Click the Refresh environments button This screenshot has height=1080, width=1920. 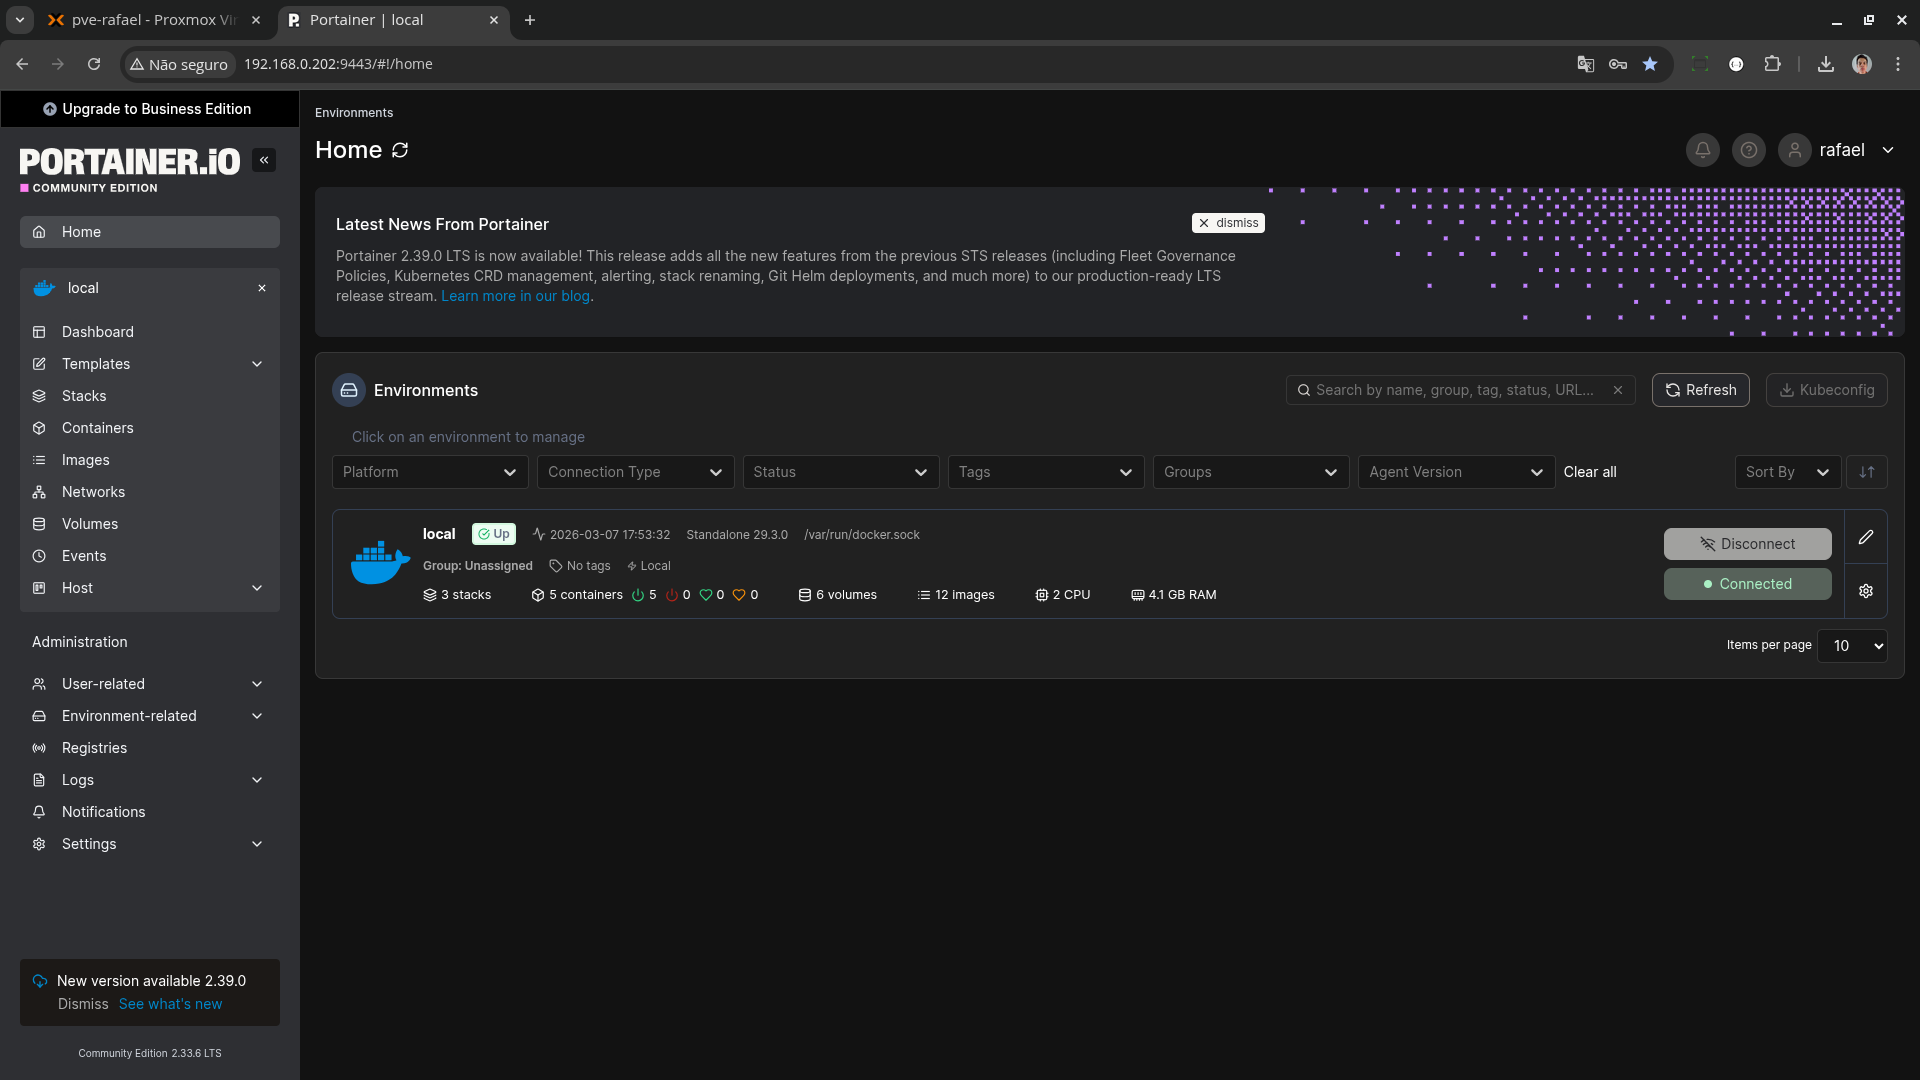point(1700,390)
